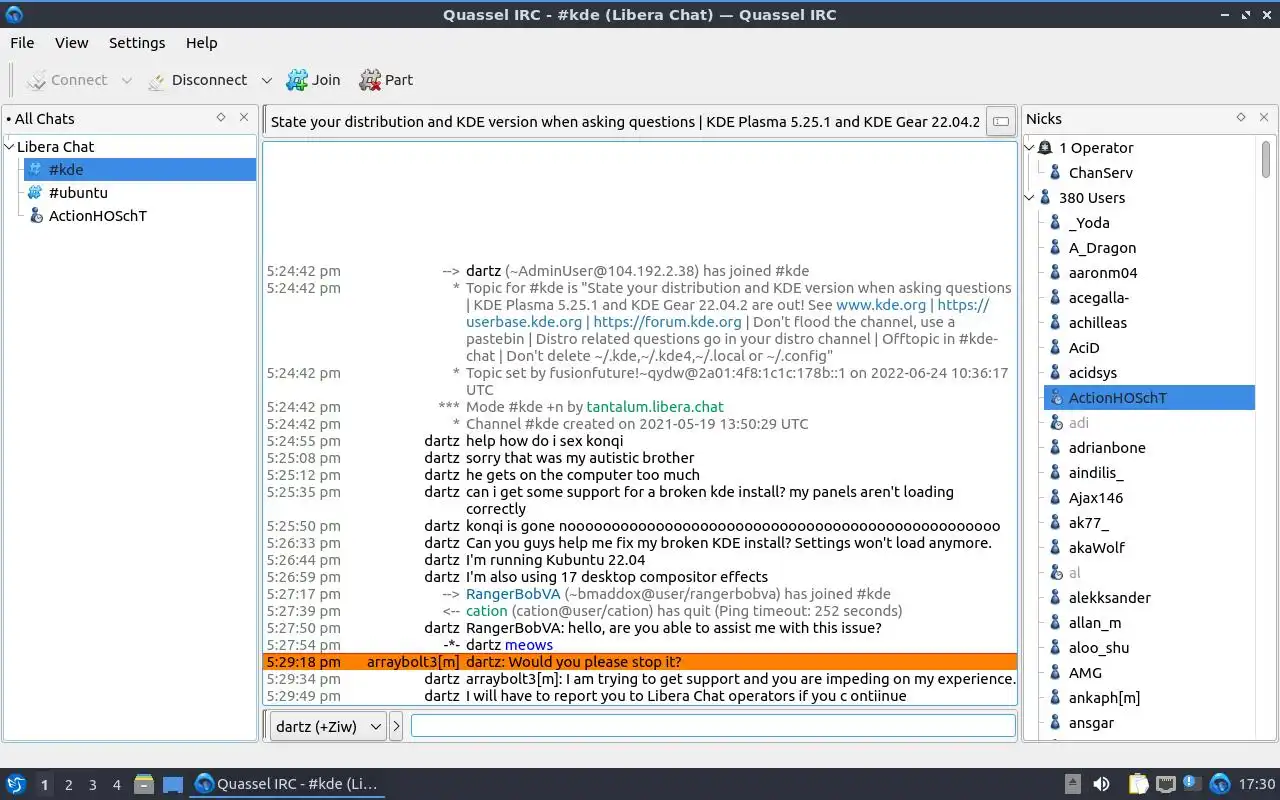Click the Disconnect toolbar button
This screenshot has width=1280, height=800.
197,80
